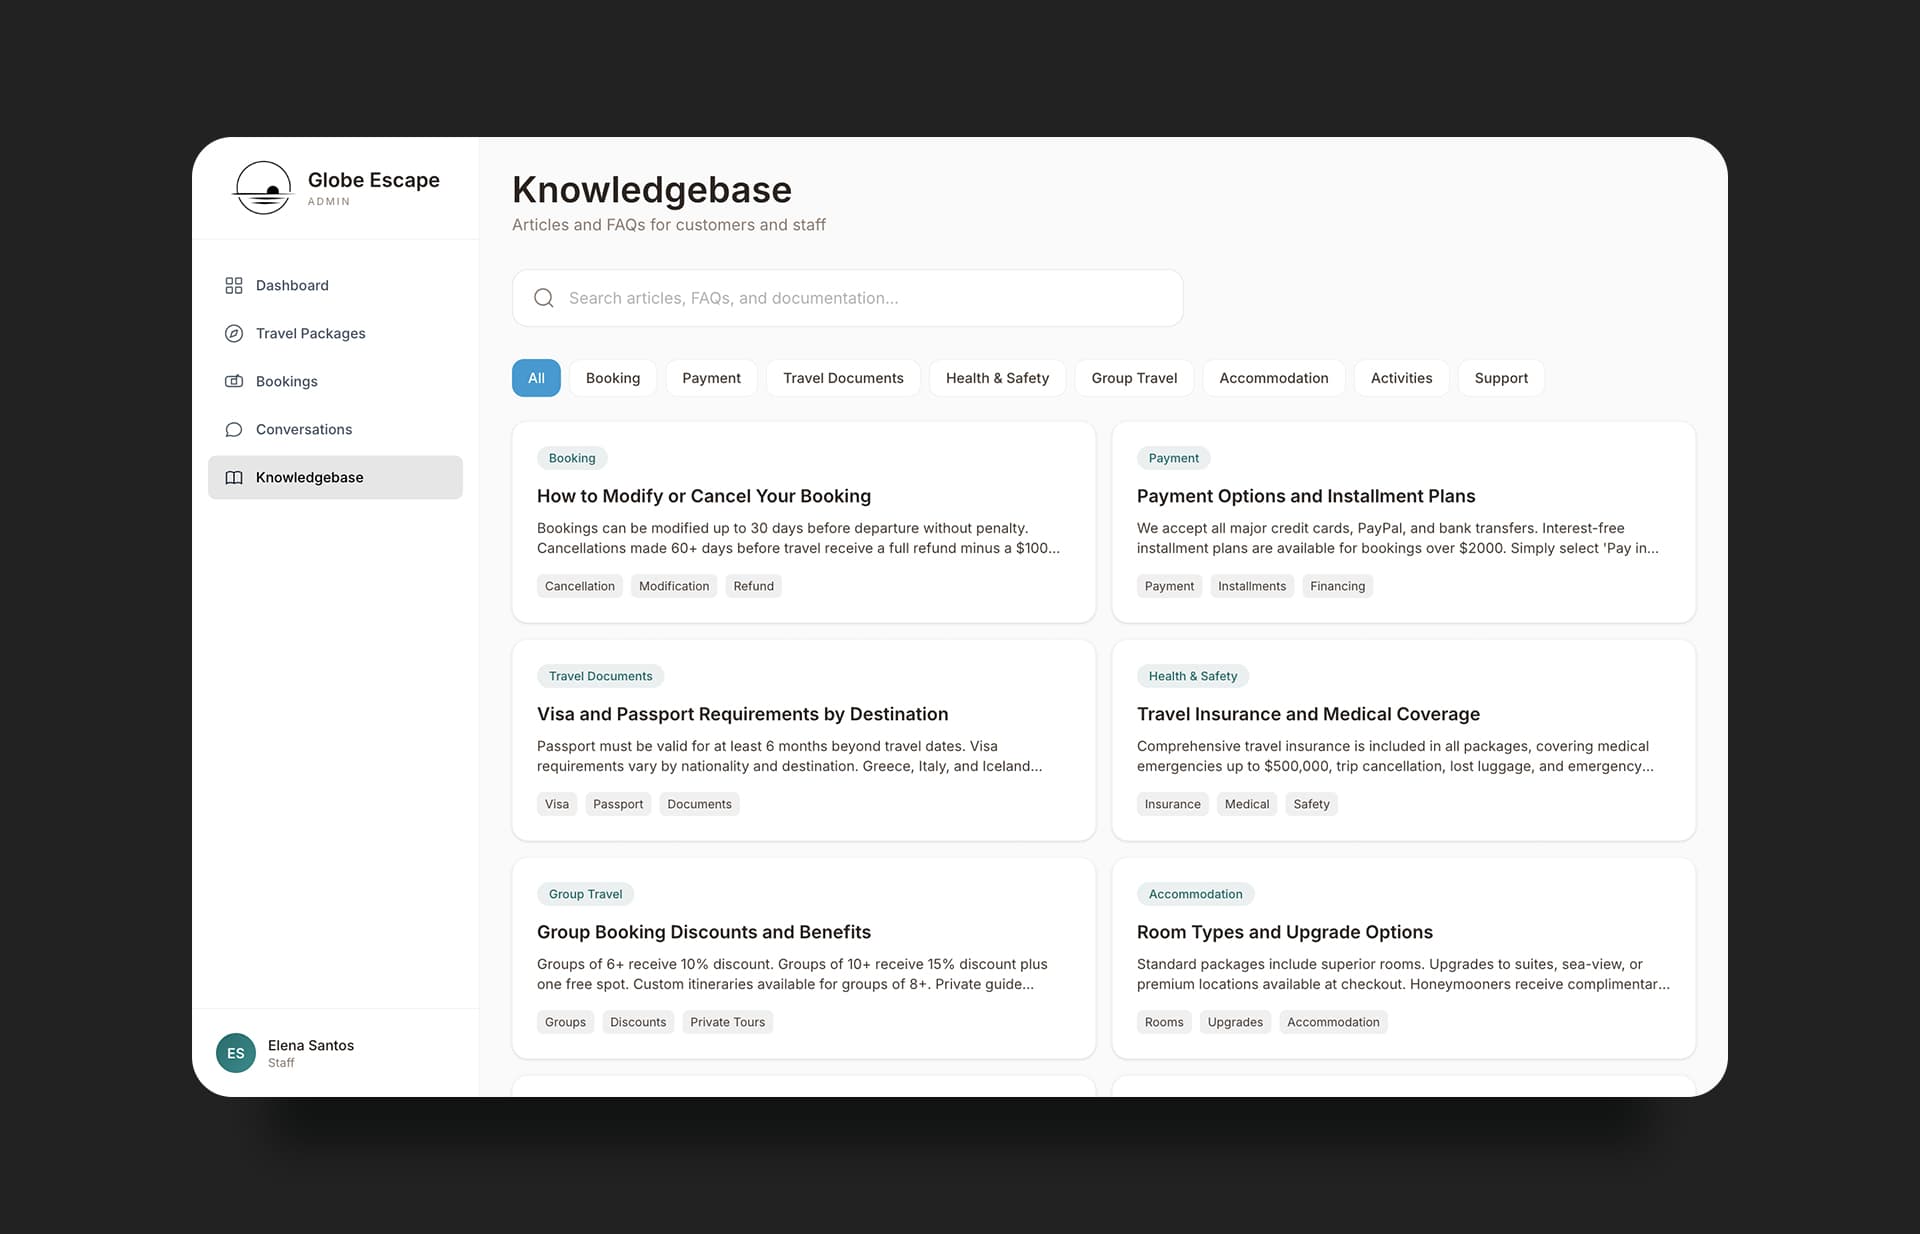
Task: Open Room Types and Upgrade Options card
Action: pyautogui.click(x=1284, y=932)
